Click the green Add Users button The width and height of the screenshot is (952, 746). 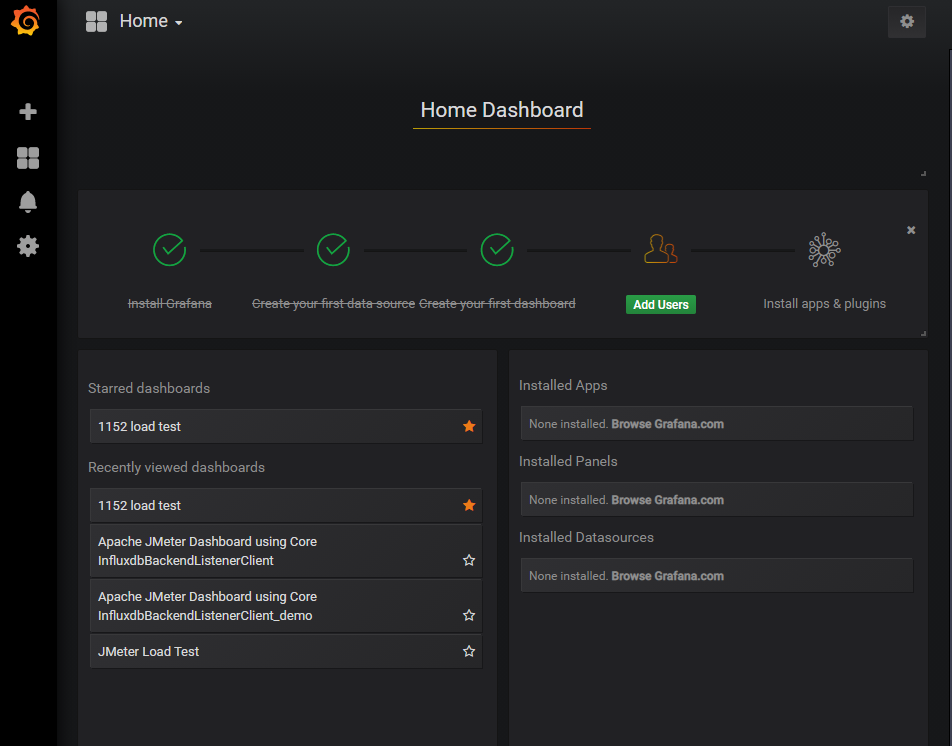point(660,305)
